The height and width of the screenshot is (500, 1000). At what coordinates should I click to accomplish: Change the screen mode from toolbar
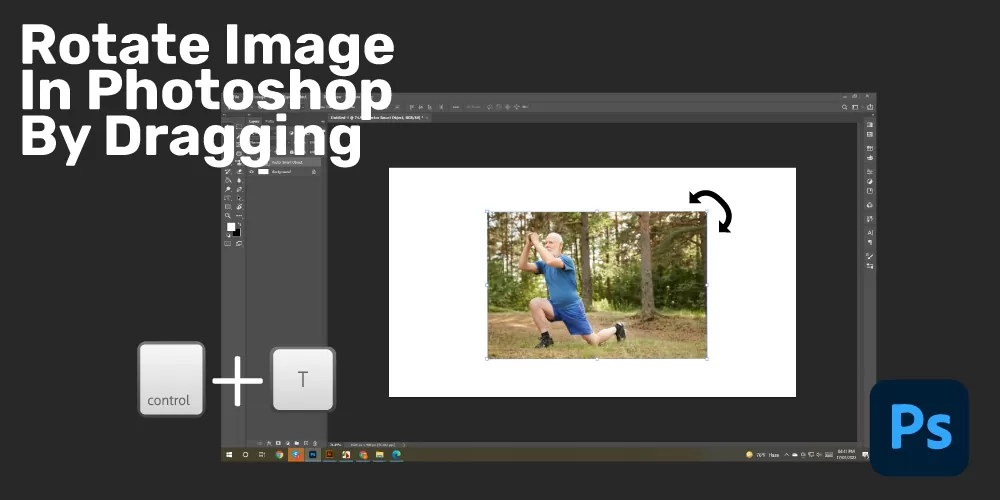pyautogui.click(x=239, y=243)
